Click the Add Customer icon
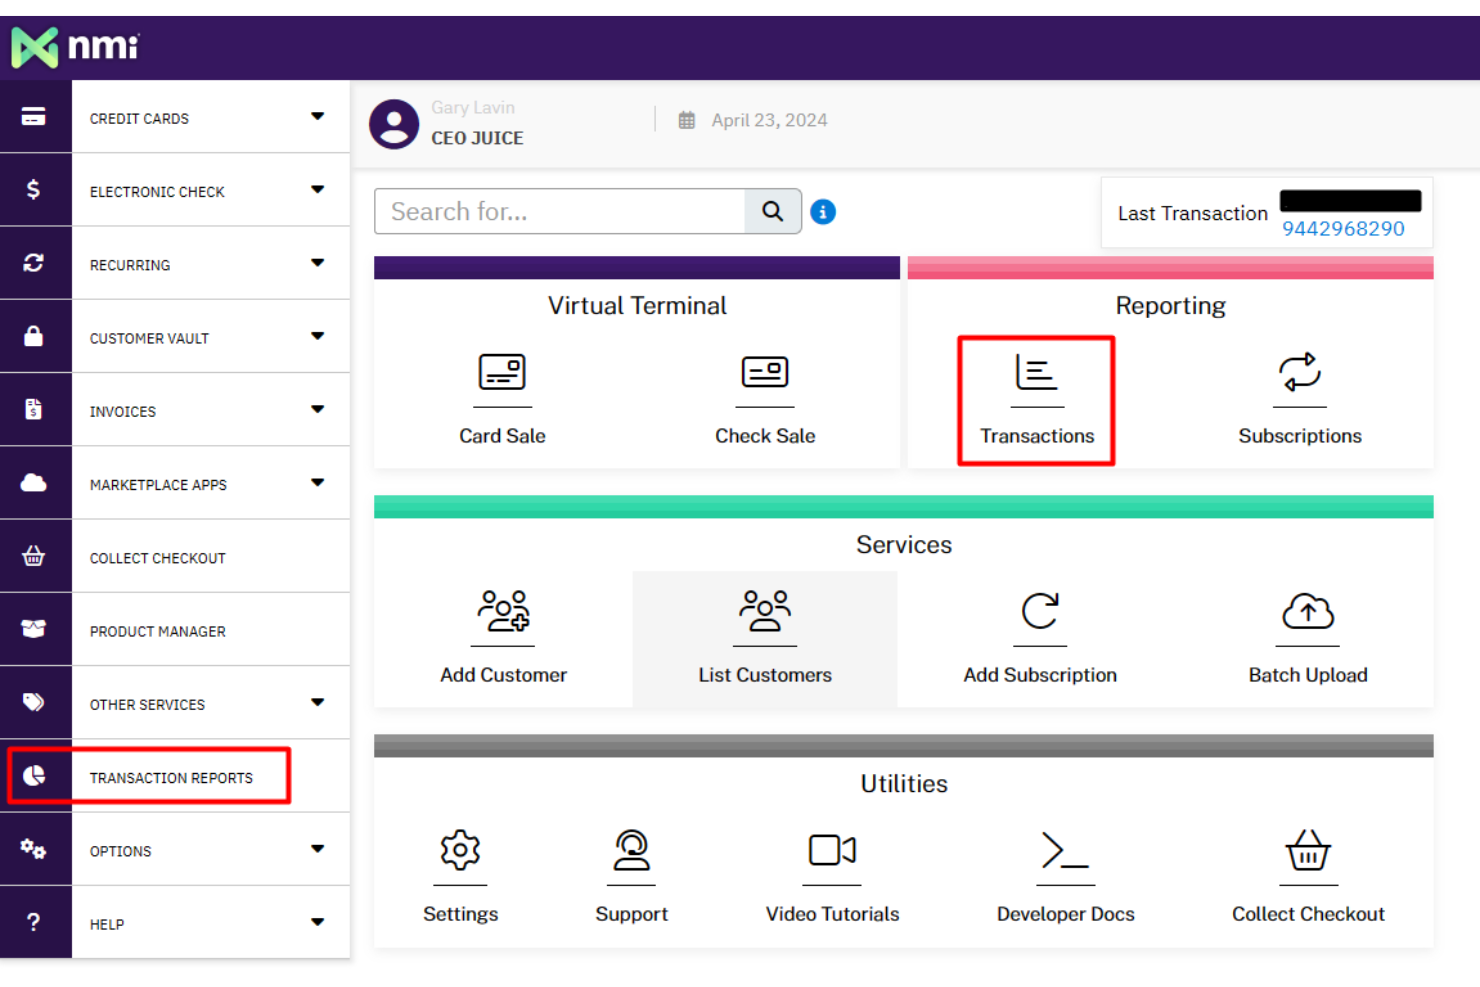Screen dimensions: 1480x987 click(x=503, y=611)
